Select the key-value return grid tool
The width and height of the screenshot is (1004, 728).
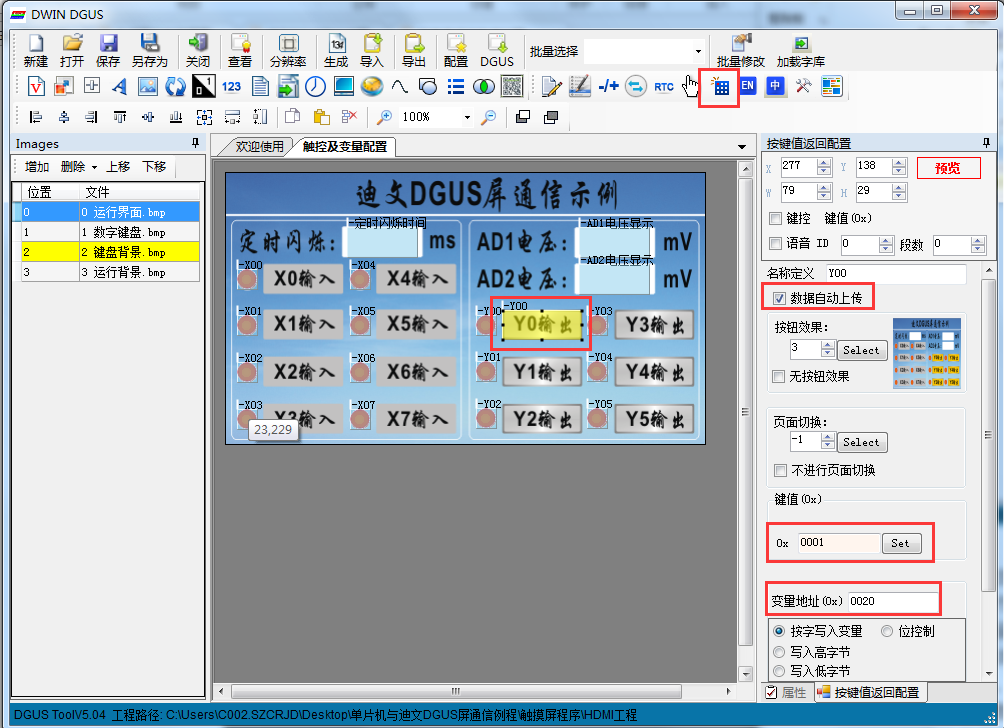tap(720, 87)
